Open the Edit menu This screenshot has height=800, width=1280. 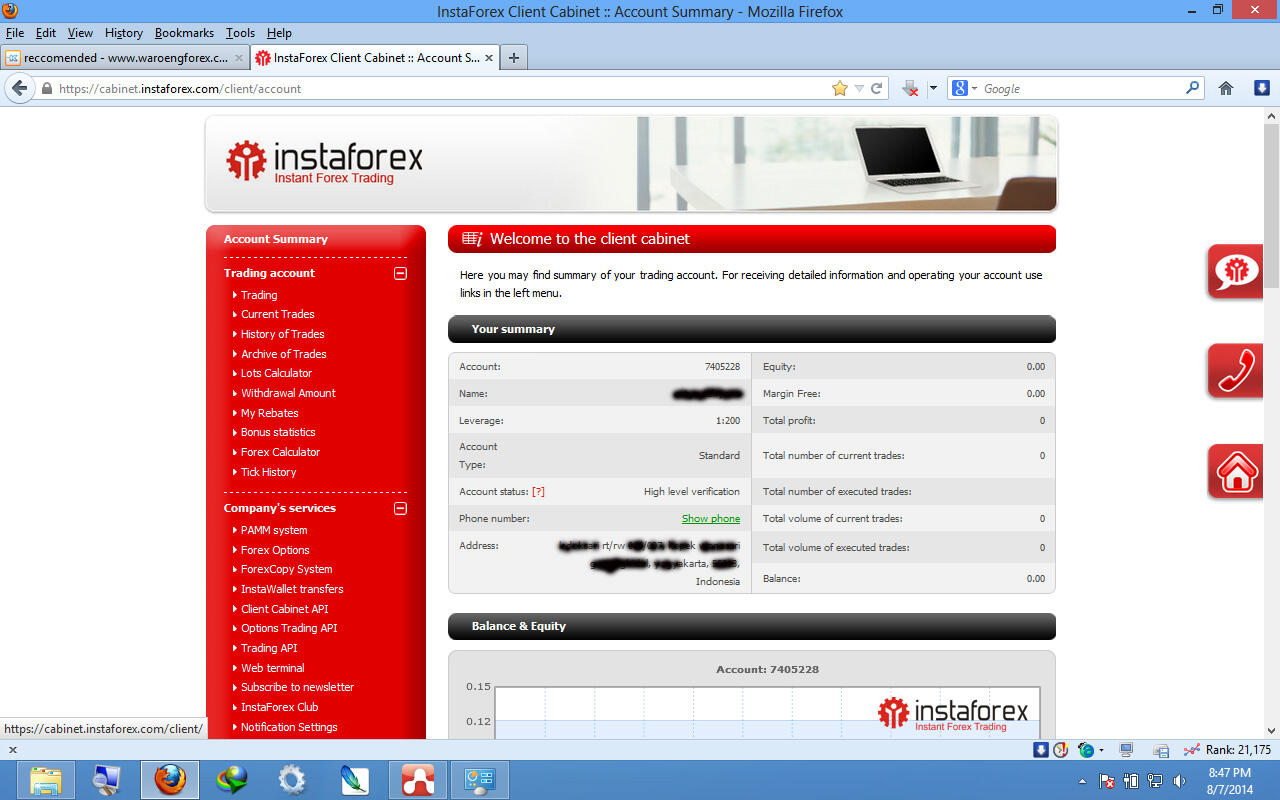click(45, 33)
